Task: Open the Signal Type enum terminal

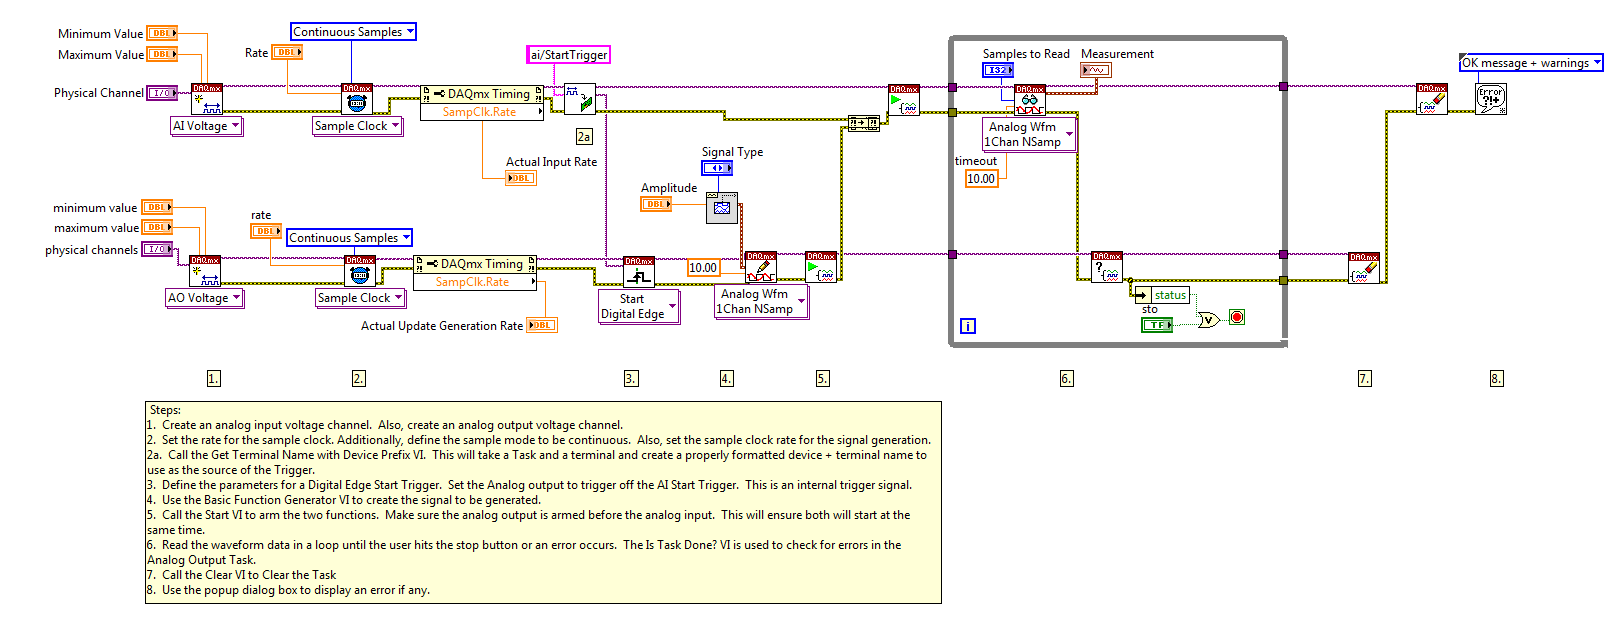Action: [718, 168]
